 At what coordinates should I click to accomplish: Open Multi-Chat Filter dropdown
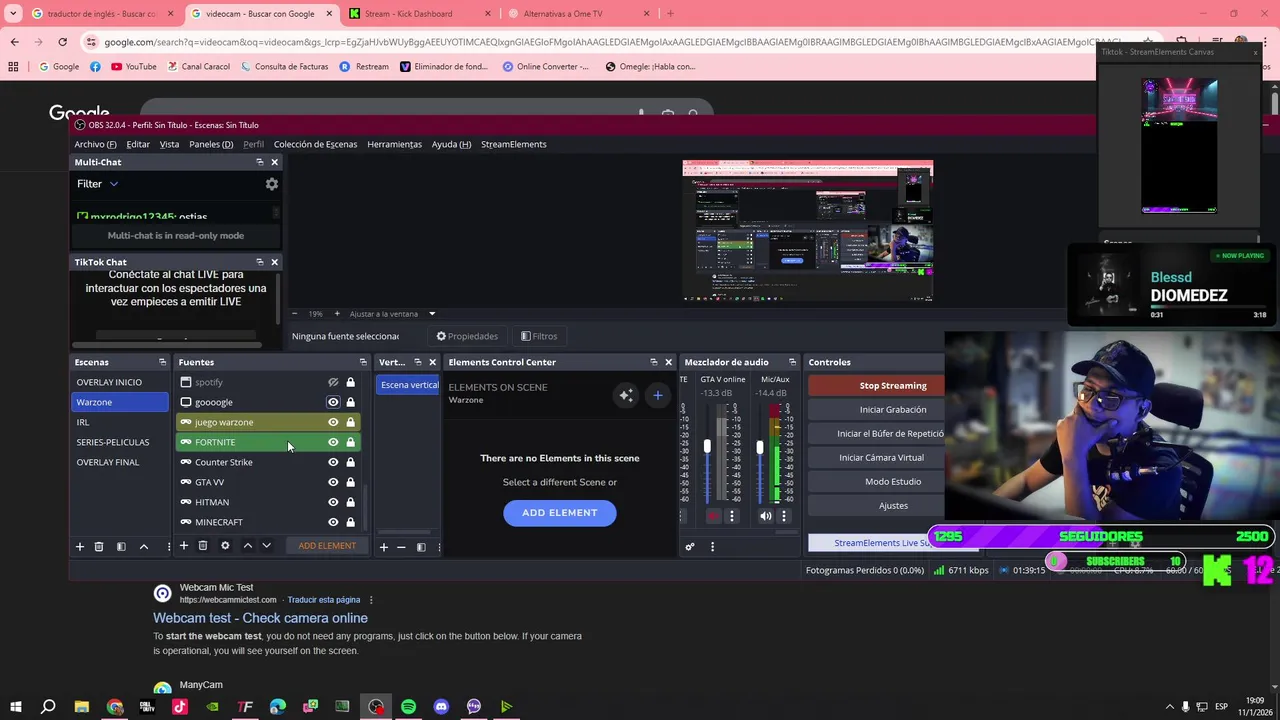click(98, 184)
